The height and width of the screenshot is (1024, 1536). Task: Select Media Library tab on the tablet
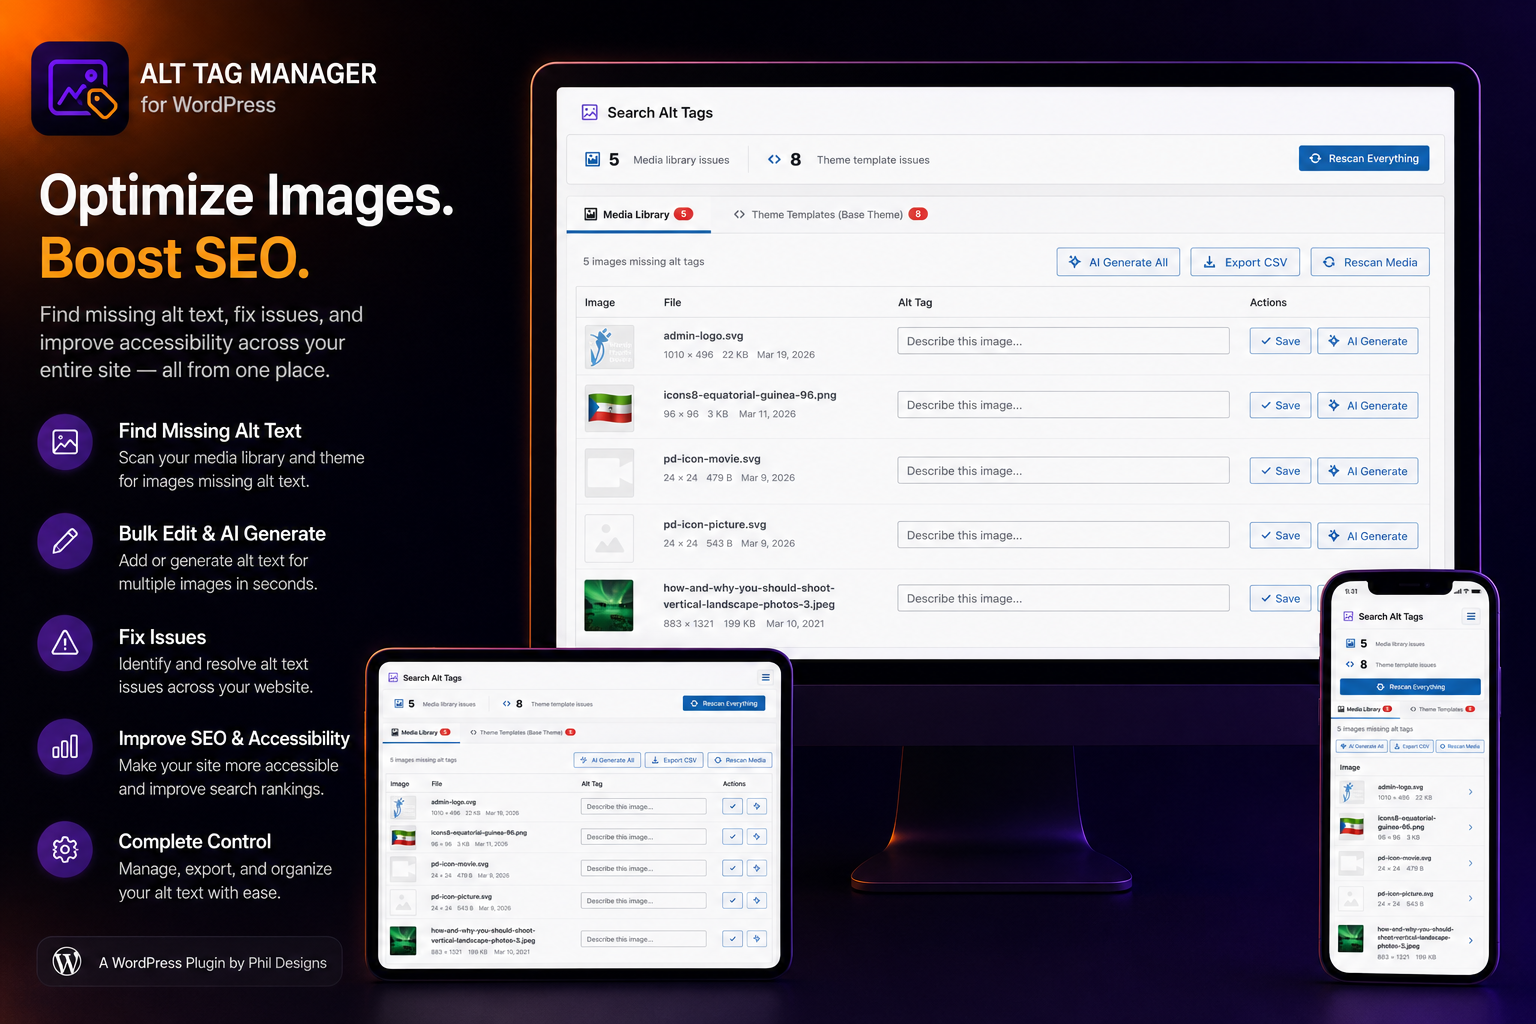click(421, 732)
